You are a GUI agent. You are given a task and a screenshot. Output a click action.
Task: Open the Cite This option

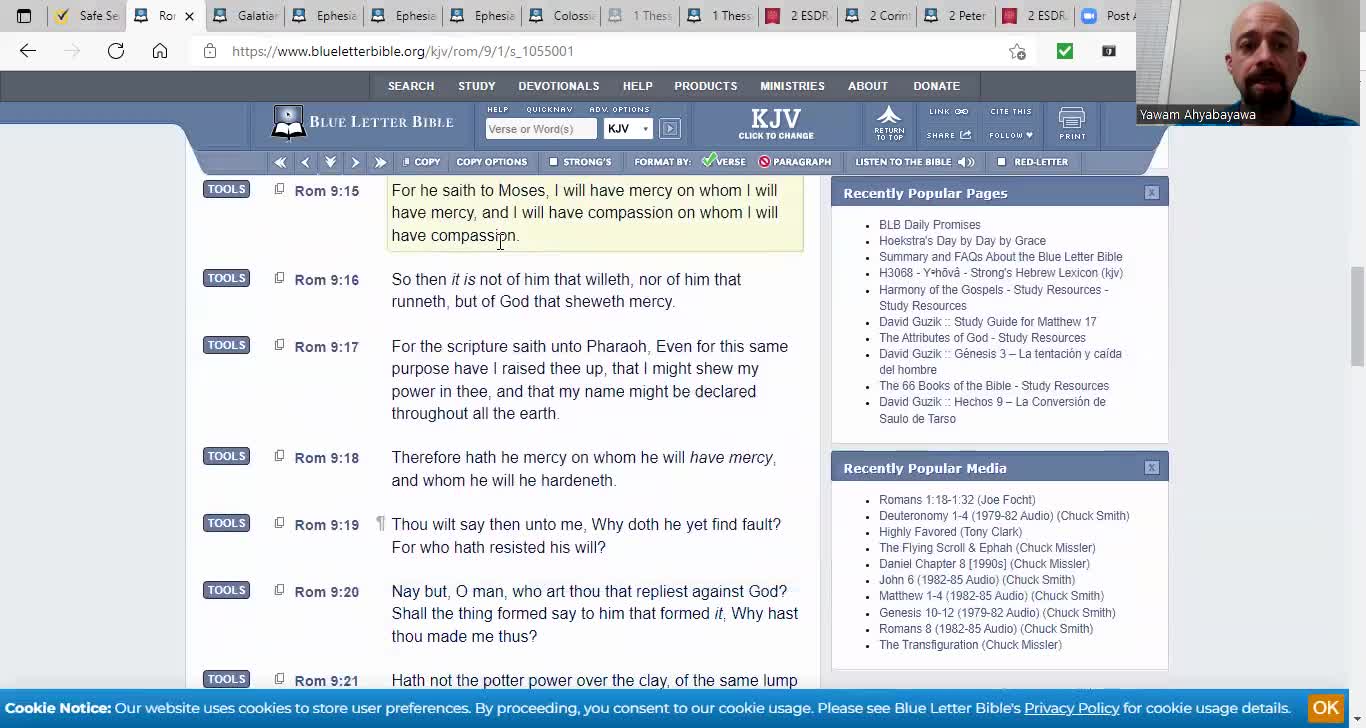(1010, 112)
